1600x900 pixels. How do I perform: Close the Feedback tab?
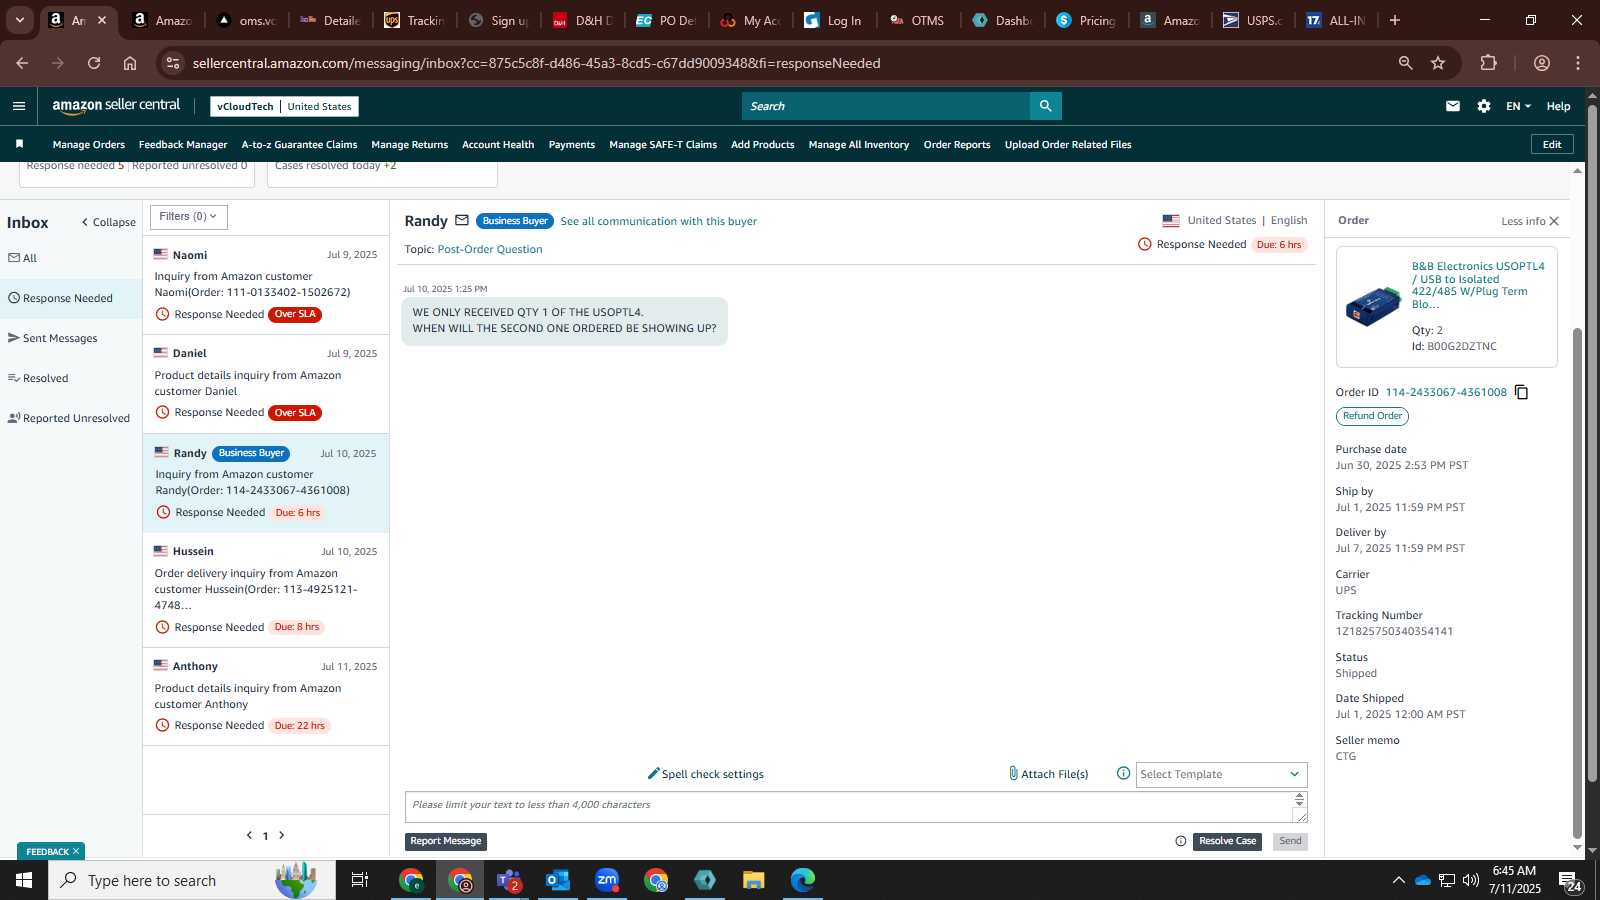[x=76, y=851]
